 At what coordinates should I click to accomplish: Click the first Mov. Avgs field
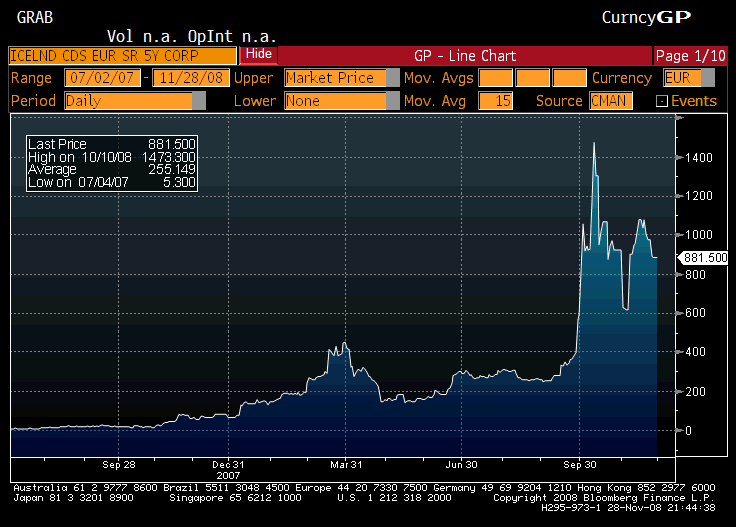[495, 78]
